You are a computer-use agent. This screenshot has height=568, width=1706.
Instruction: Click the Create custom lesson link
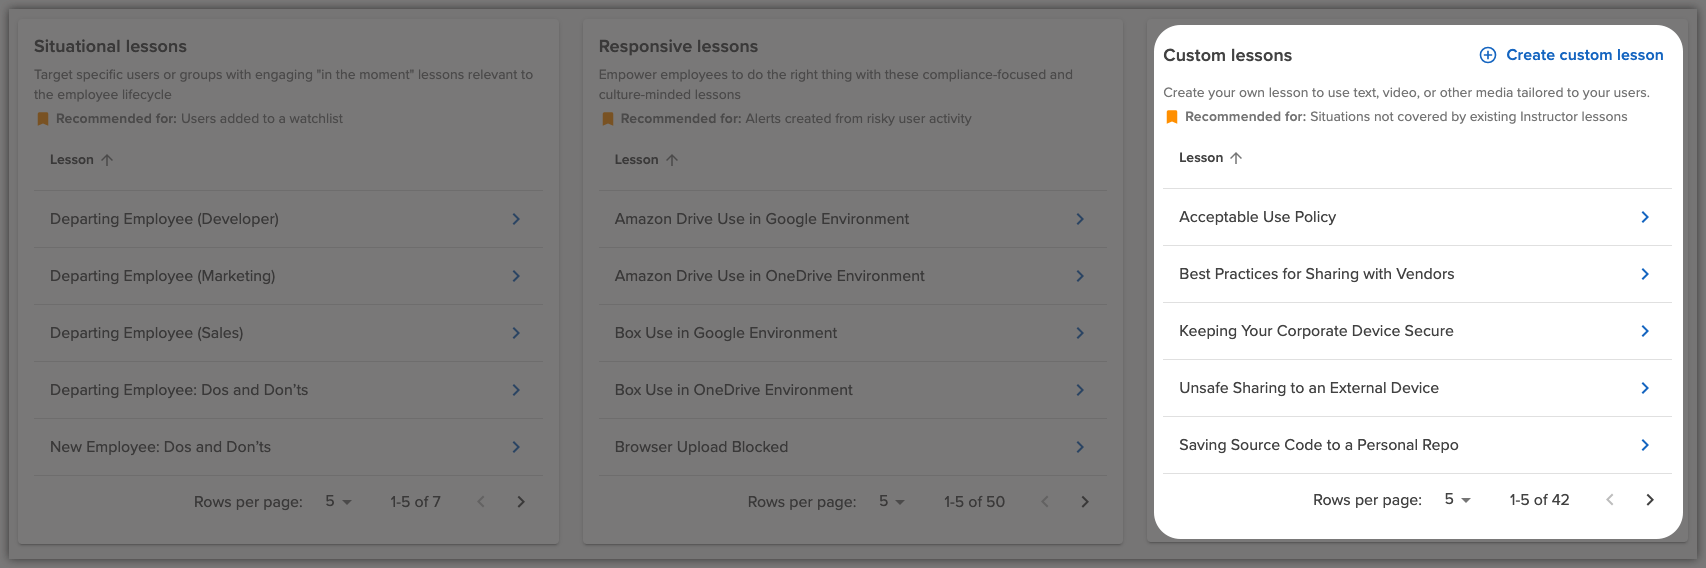(x=1584, y=55)
